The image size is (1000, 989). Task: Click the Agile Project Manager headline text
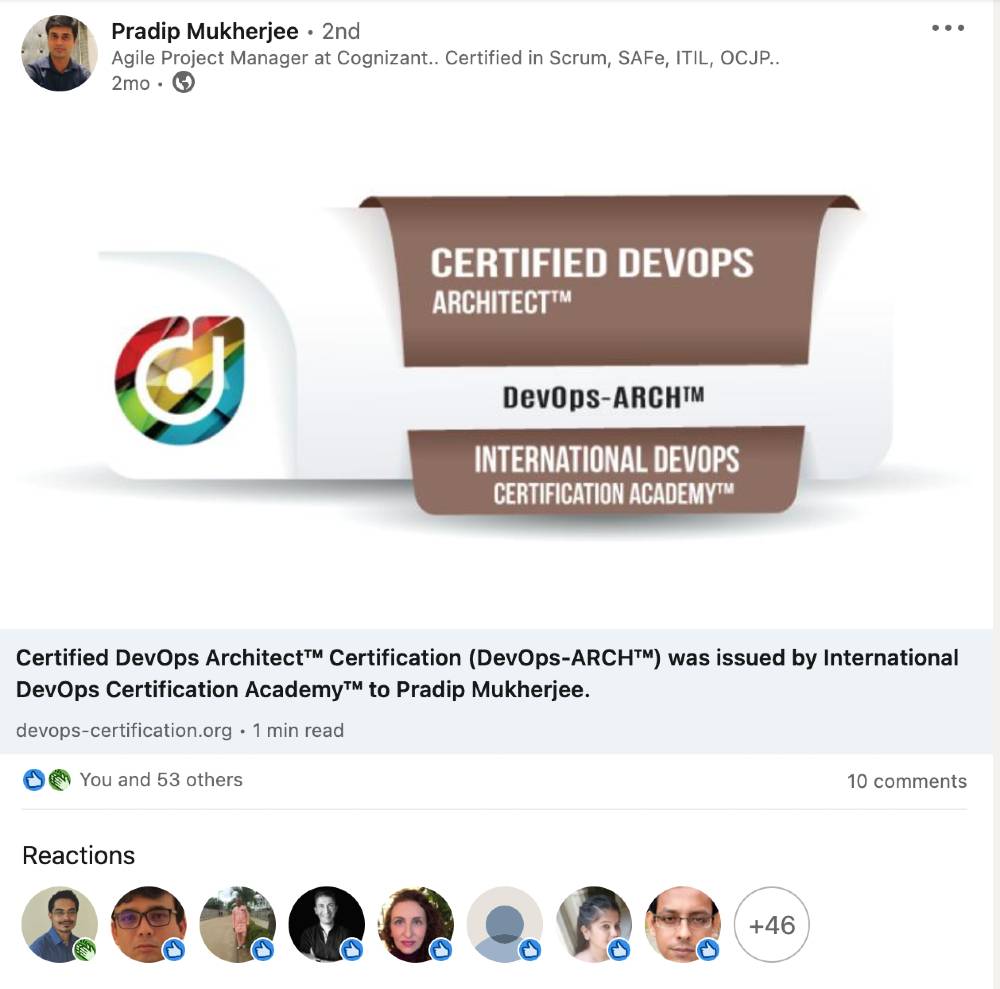click(x=445, y=58)
